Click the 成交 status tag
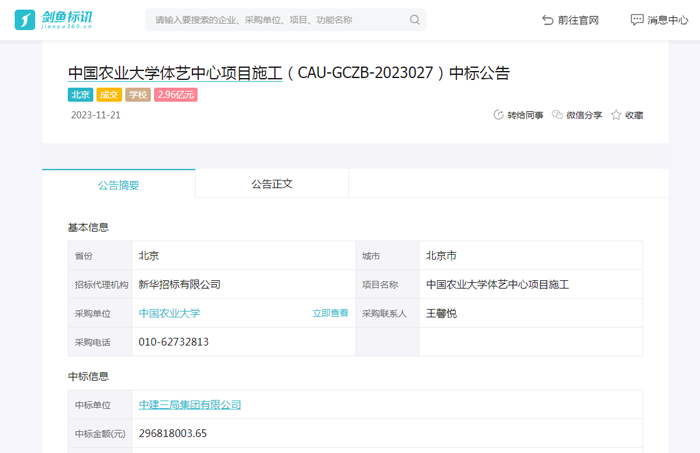Image resolution: width=700 pixels, height=453 pixels. click(x=109, y=95)
